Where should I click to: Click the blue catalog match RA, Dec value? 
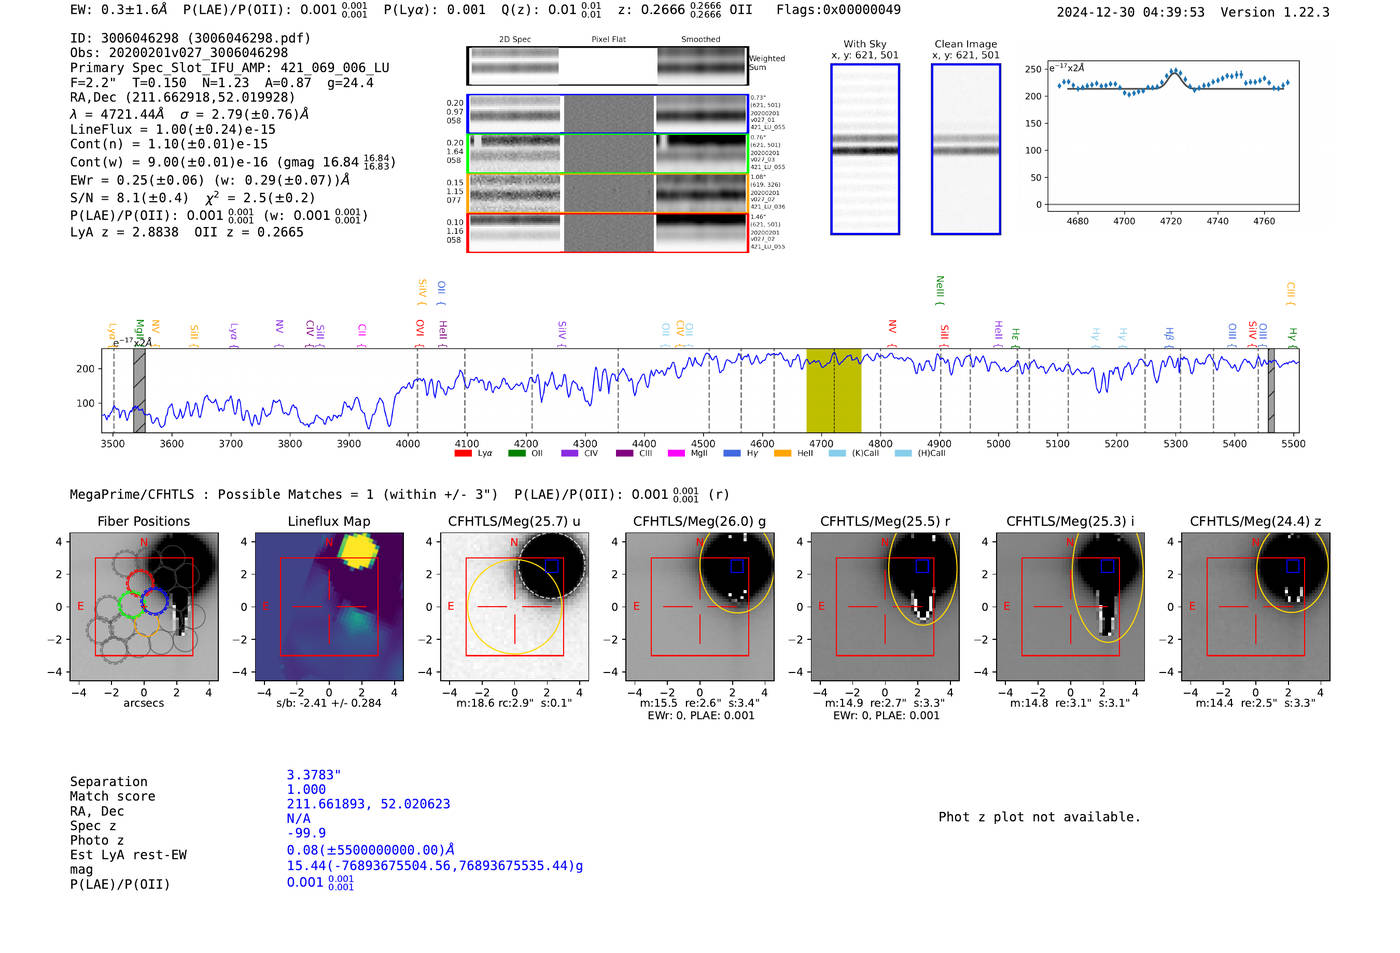(368, 804)
